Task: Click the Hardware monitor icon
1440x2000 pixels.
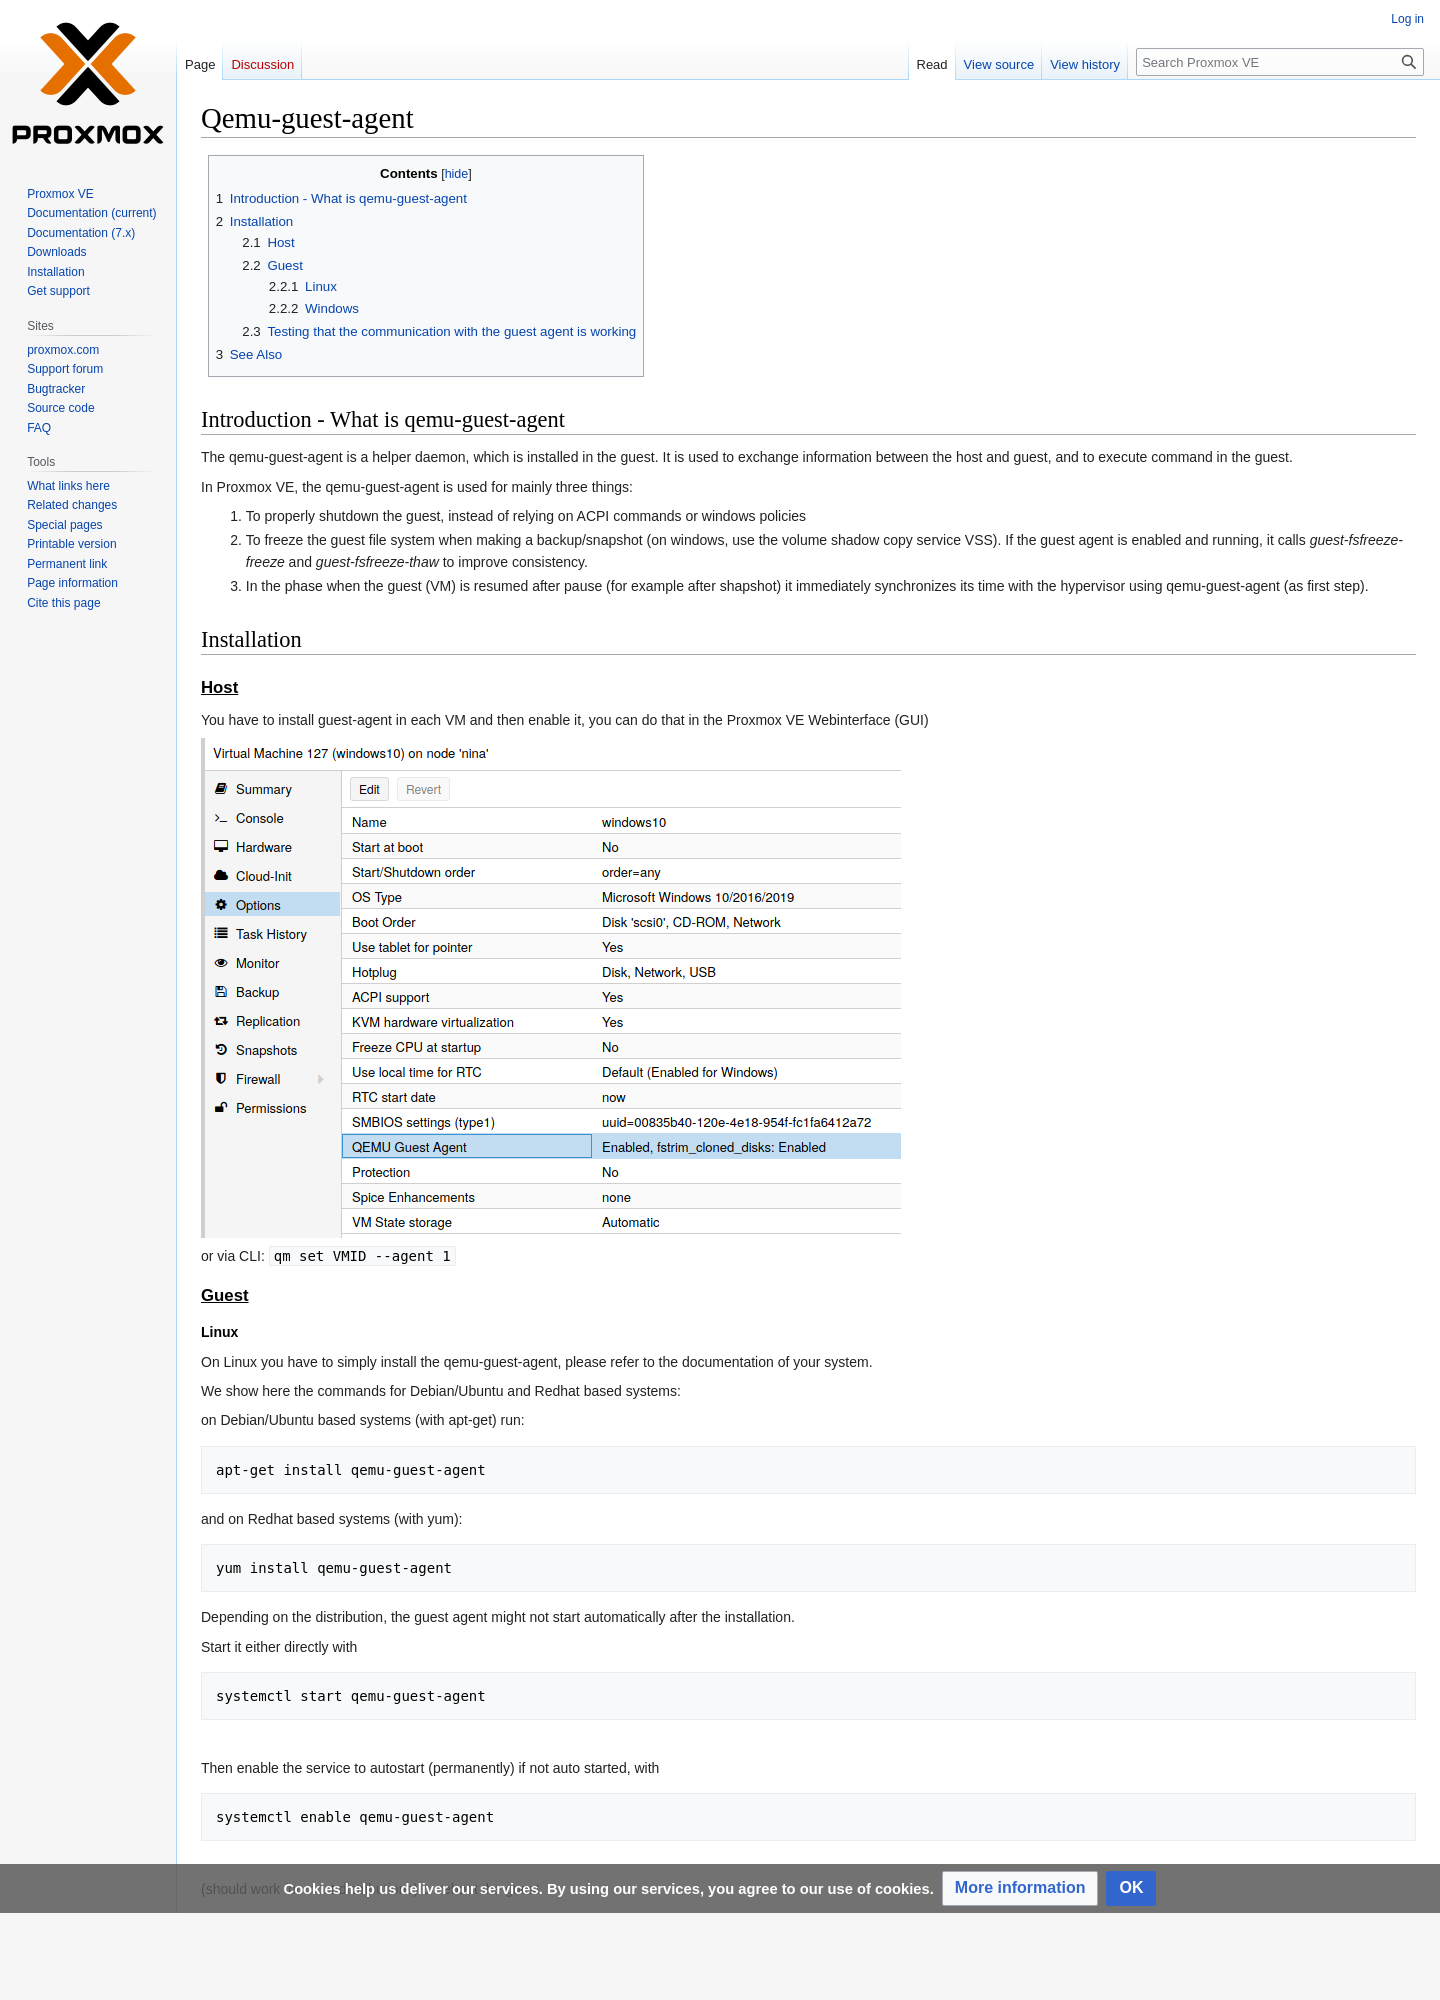Action: tap(221, 847)
